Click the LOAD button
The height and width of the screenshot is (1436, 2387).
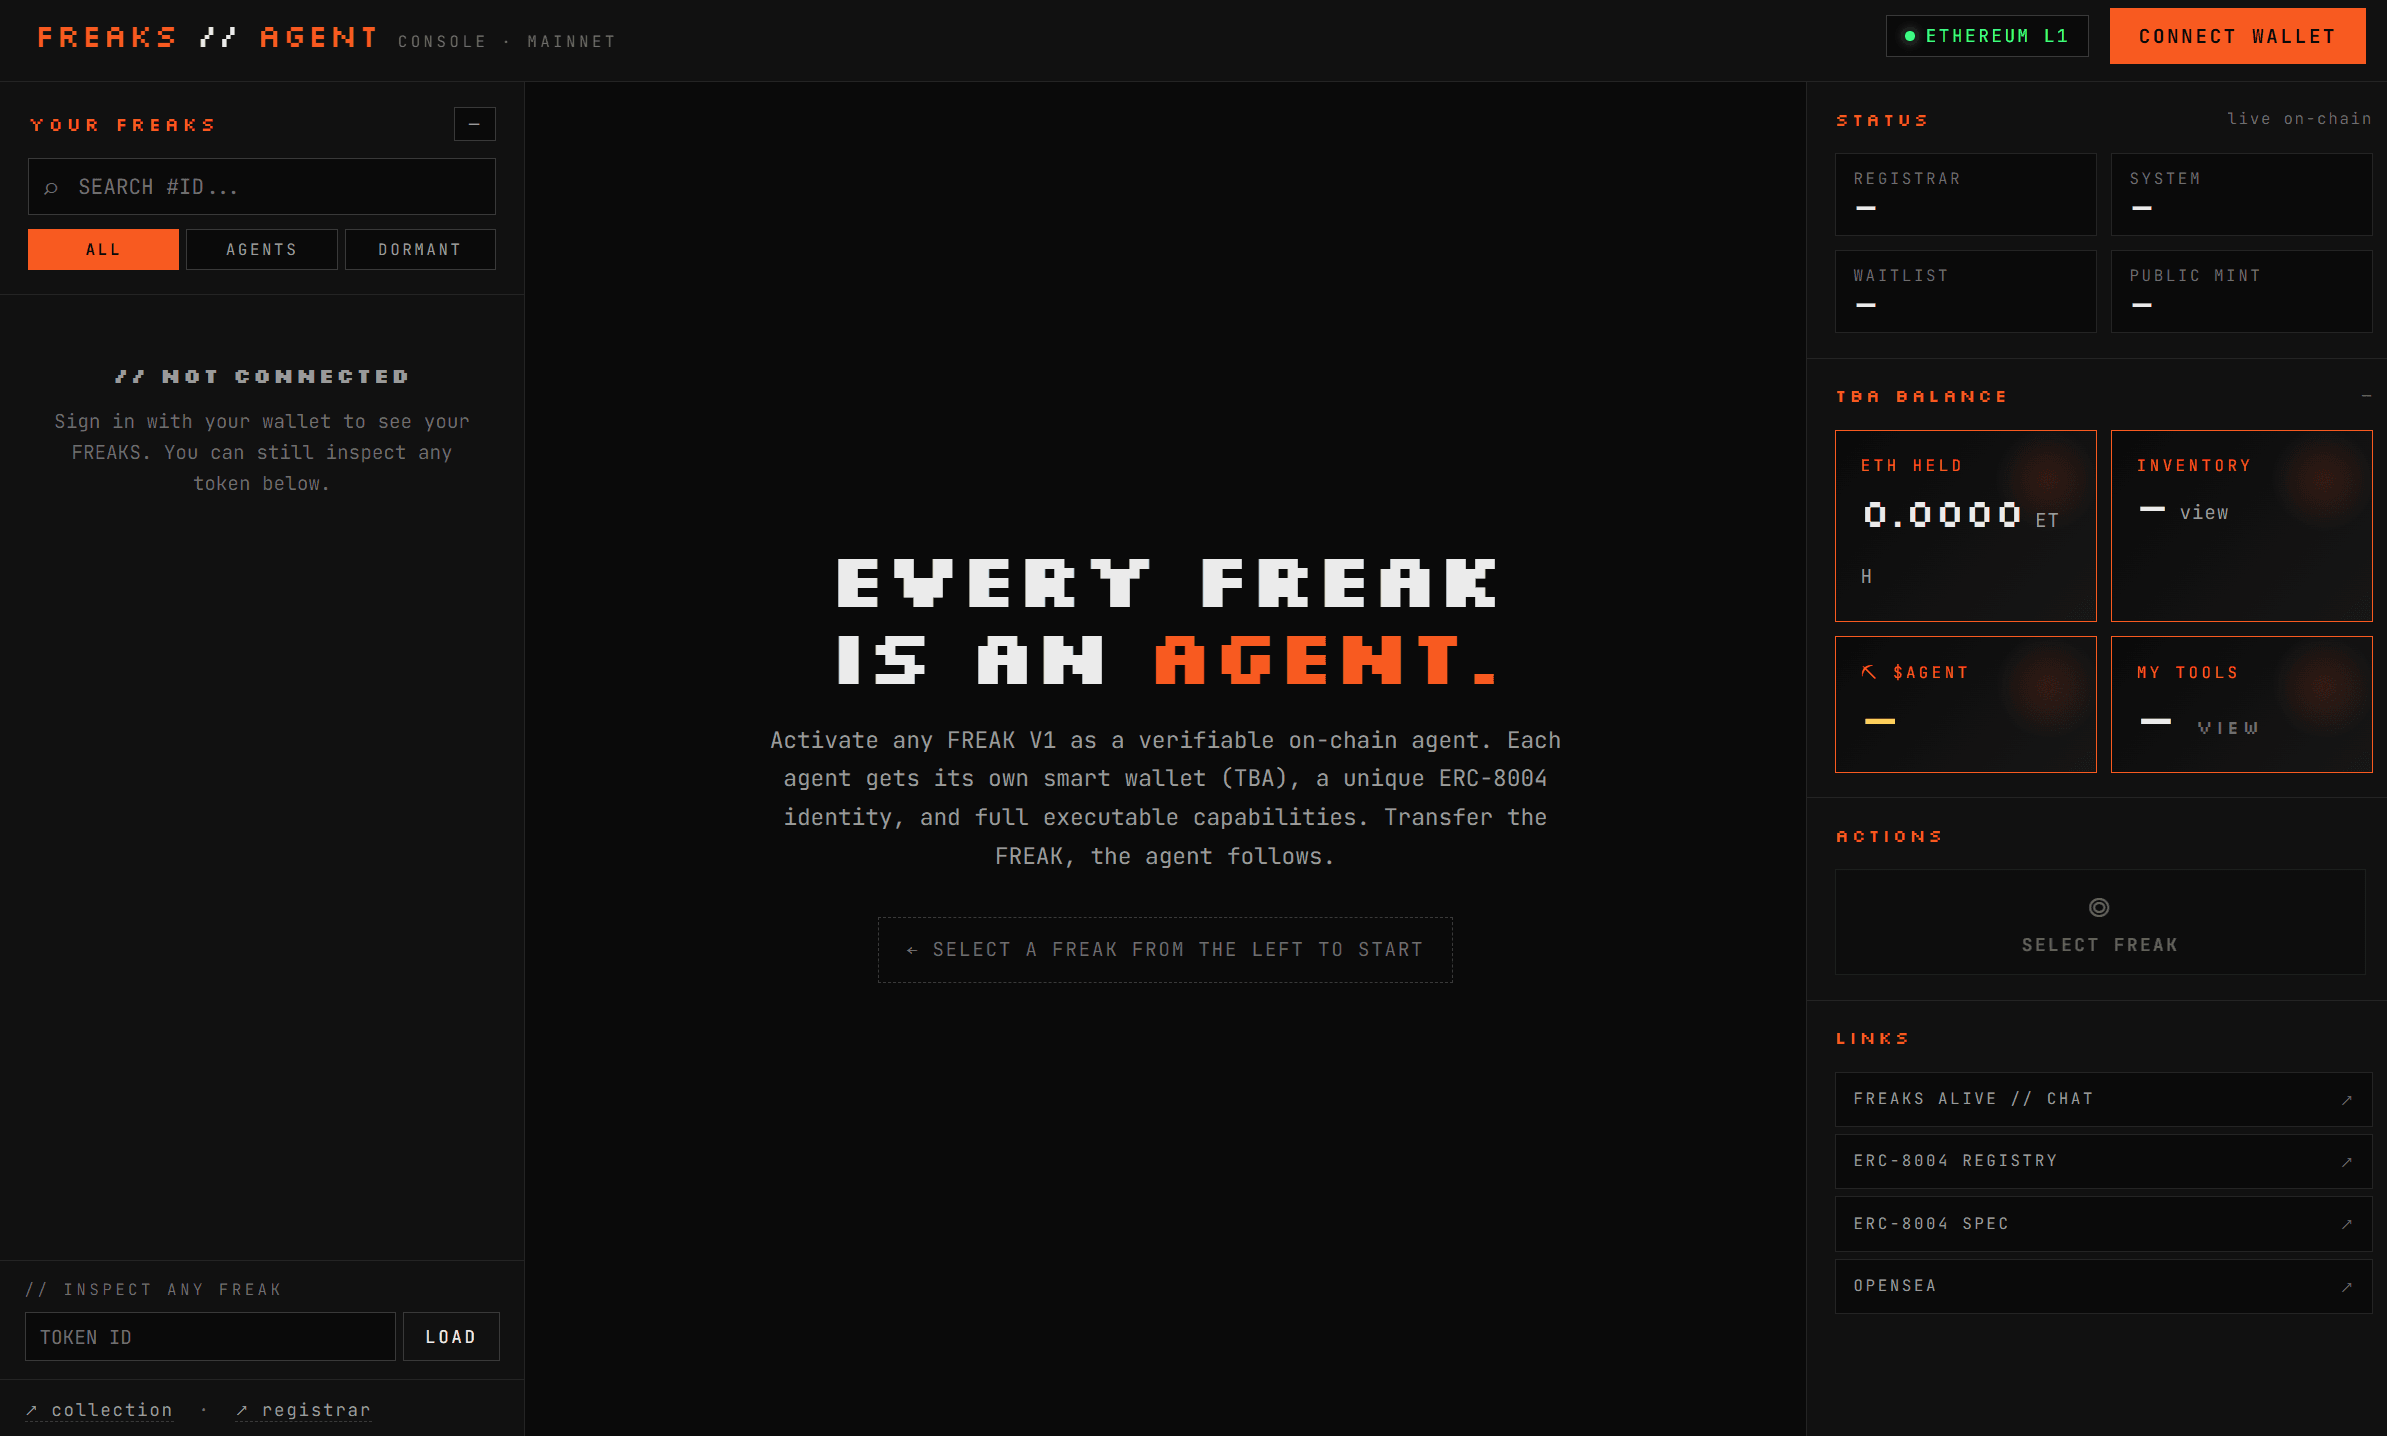pyautogui.click(x=451, y=1336)
